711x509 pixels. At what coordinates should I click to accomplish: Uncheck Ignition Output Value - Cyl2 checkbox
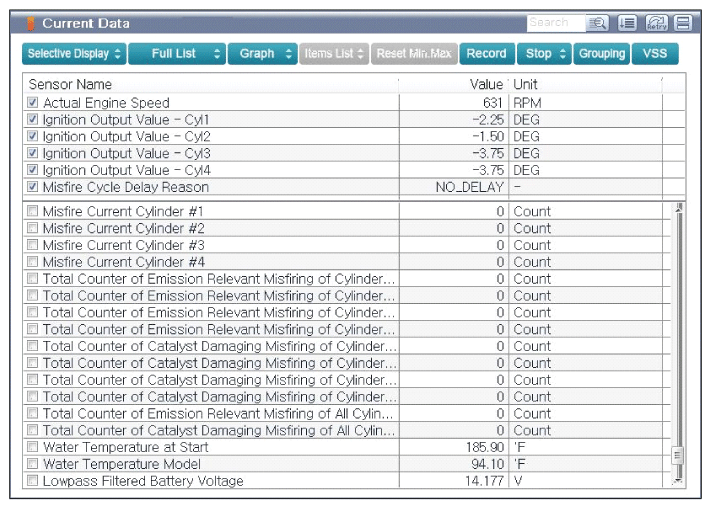(x=32, y=136)
